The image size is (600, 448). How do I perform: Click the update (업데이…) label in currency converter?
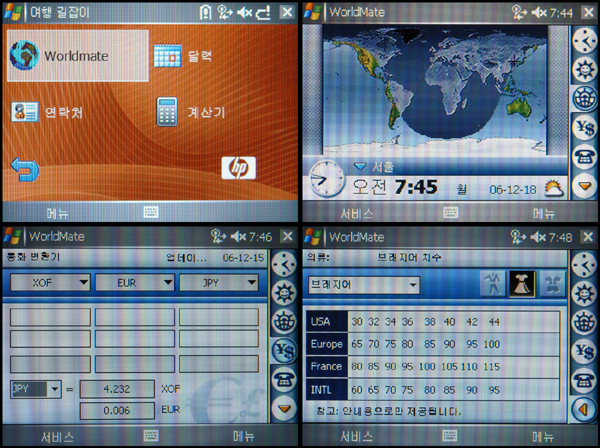[x=186, y=258]
